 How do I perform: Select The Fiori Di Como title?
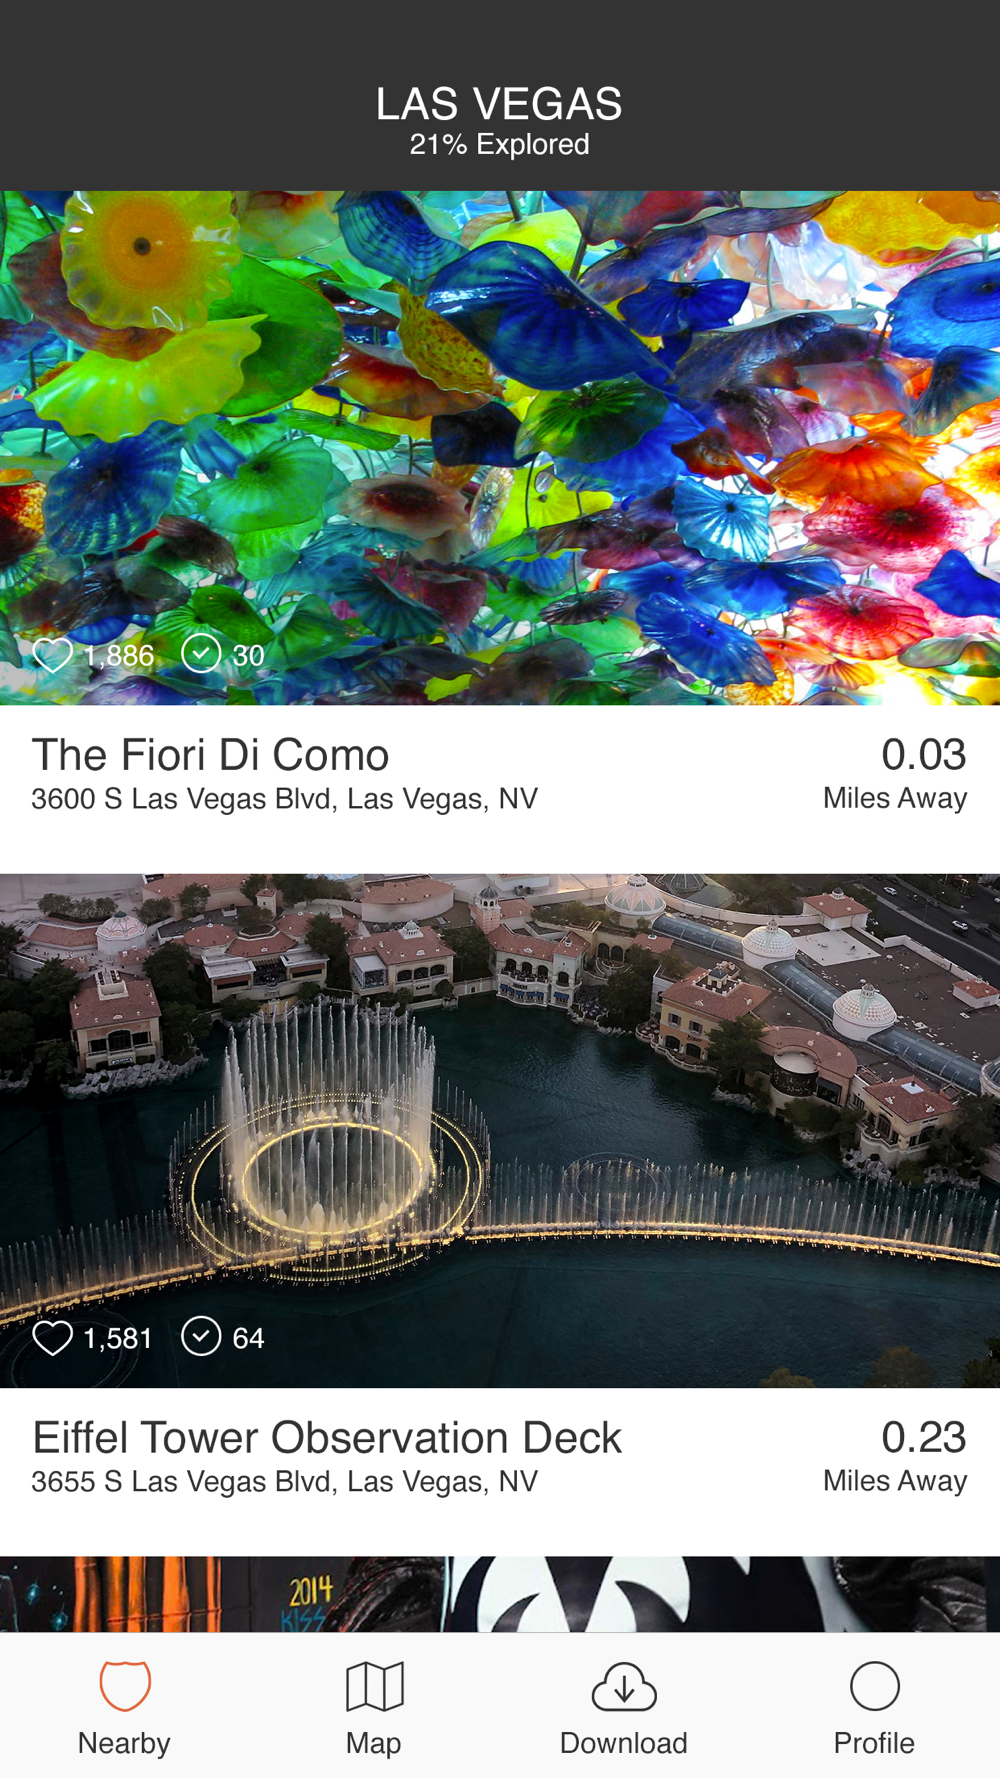[x=210, y=755]
